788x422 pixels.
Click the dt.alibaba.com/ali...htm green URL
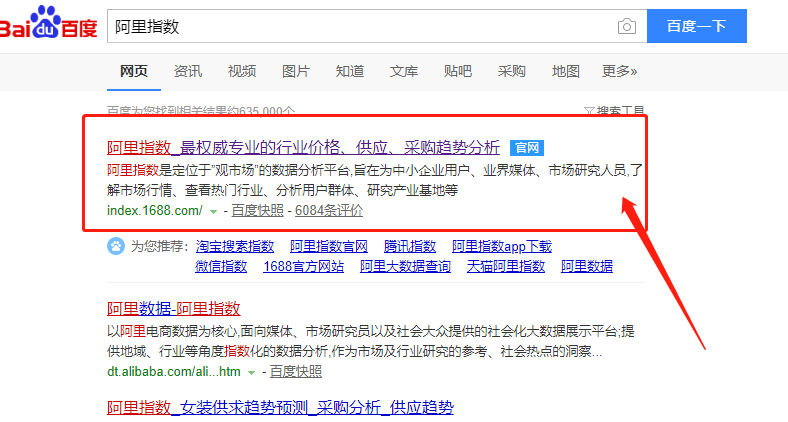[x=174, y=372]
